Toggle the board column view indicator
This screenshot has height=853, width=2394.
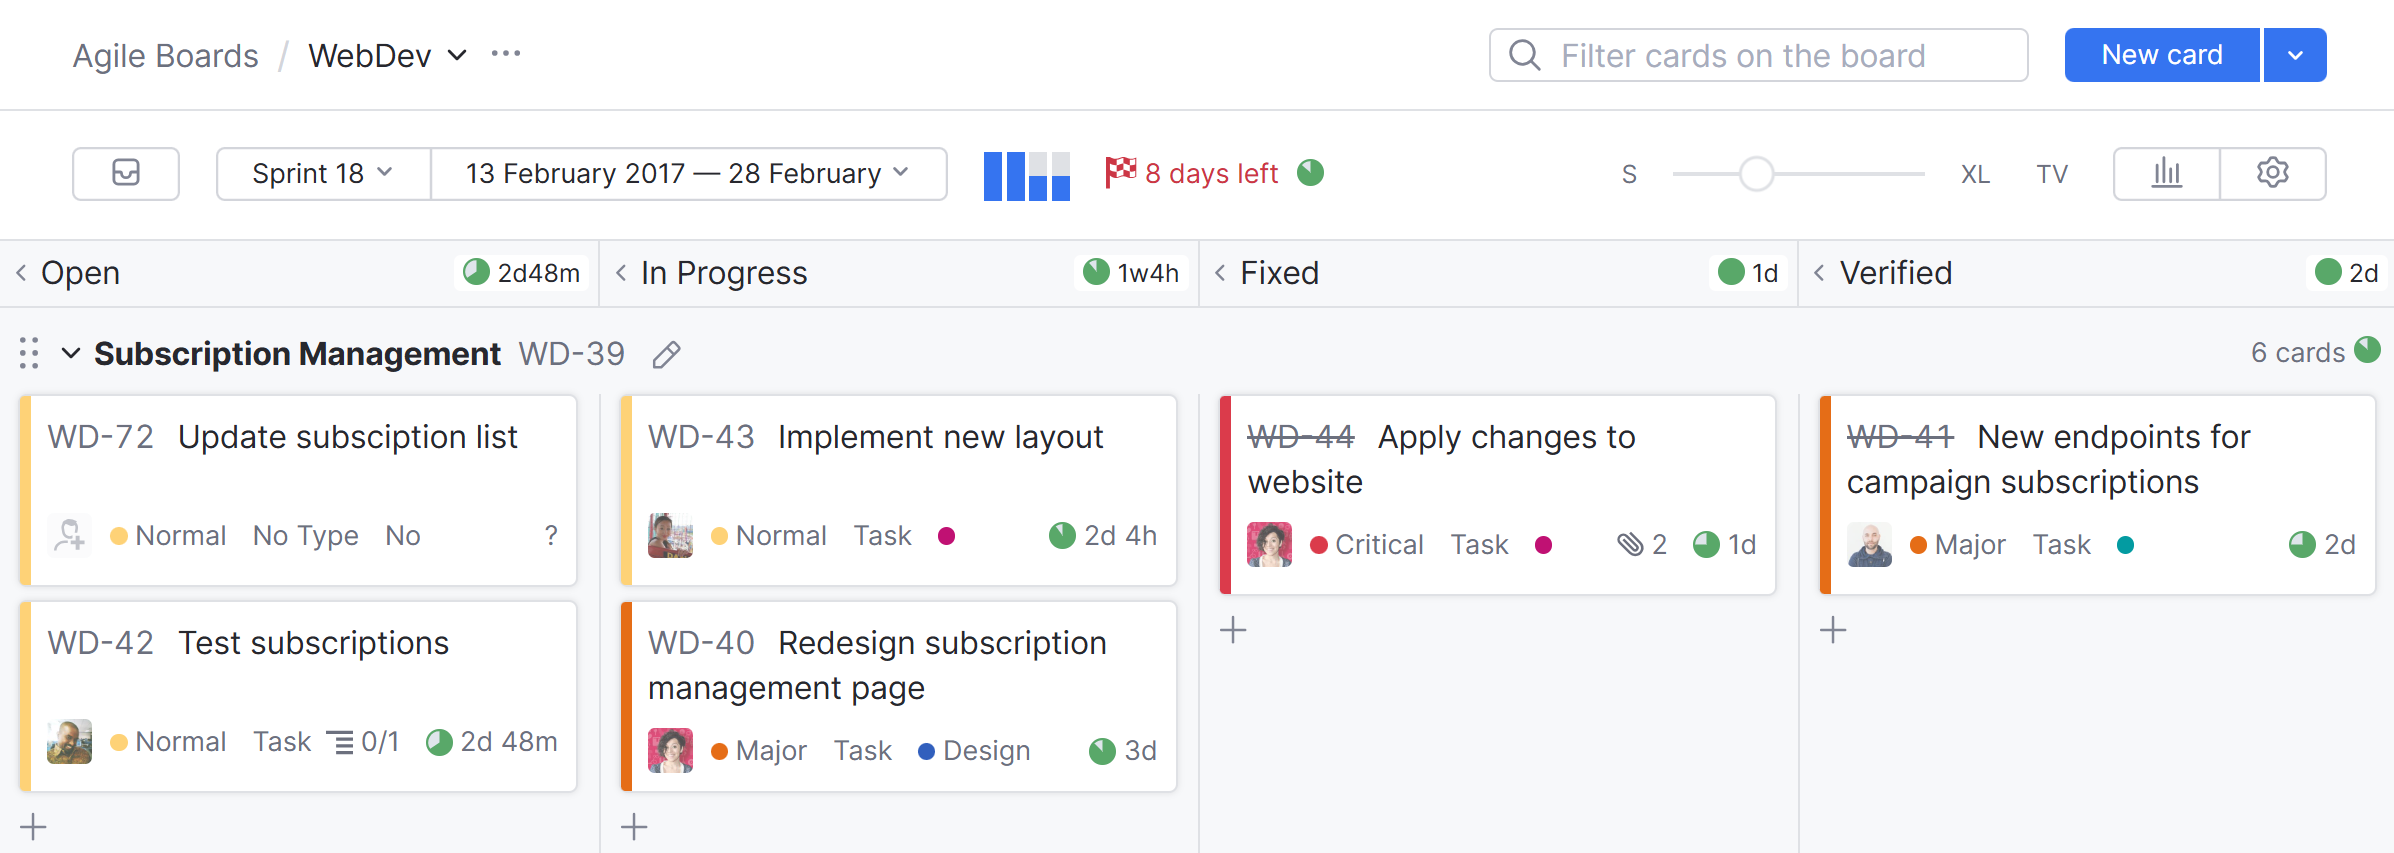pos(1026,175)
